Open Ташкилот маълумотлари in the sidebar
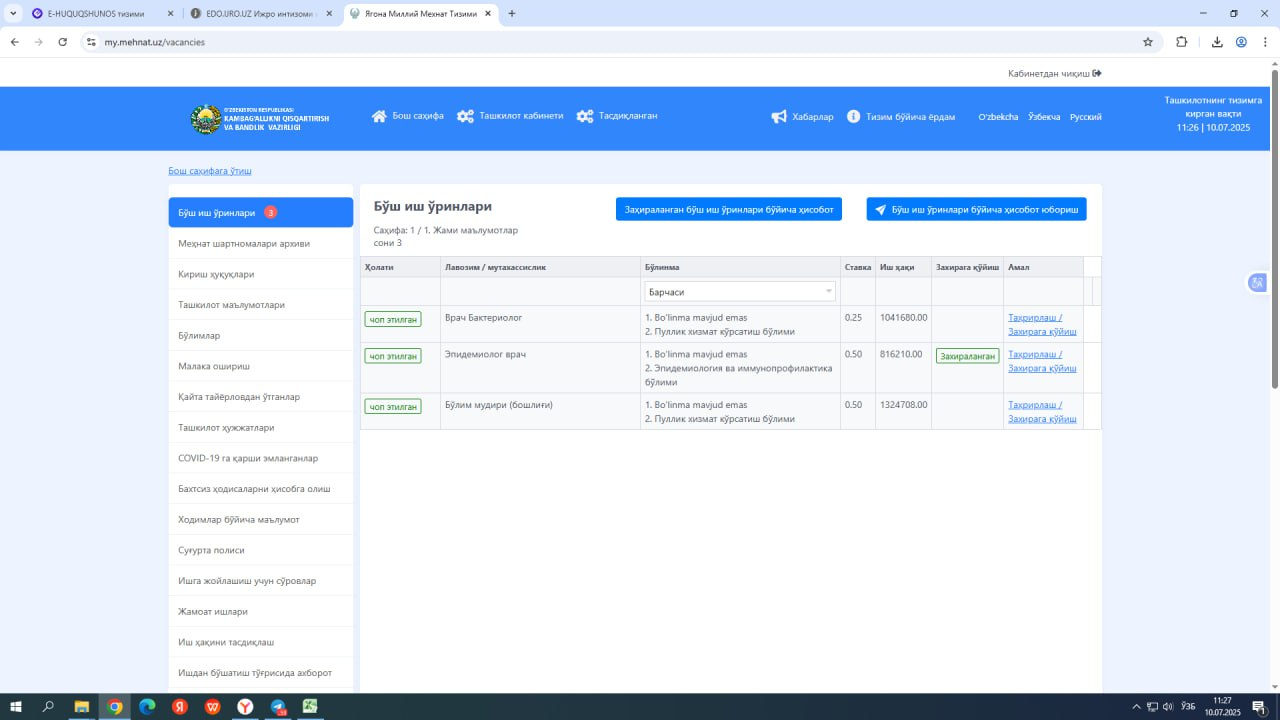Viewport: 1280px width, 720px height. coord(232,305)
